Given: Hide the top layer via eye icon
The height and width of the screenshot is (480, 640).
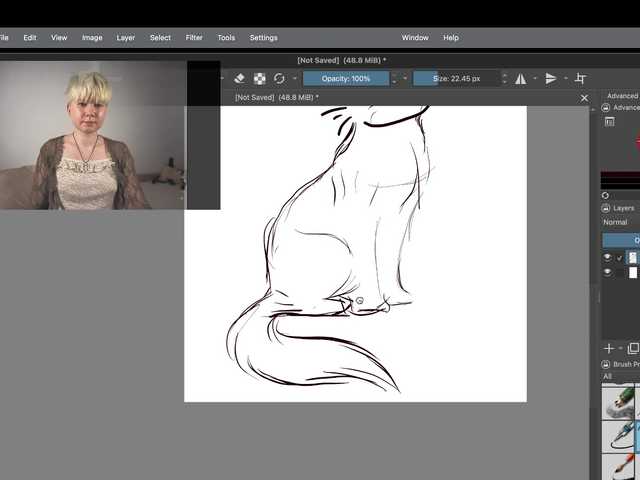Looking at the screenshot, I should pos(607,257).
